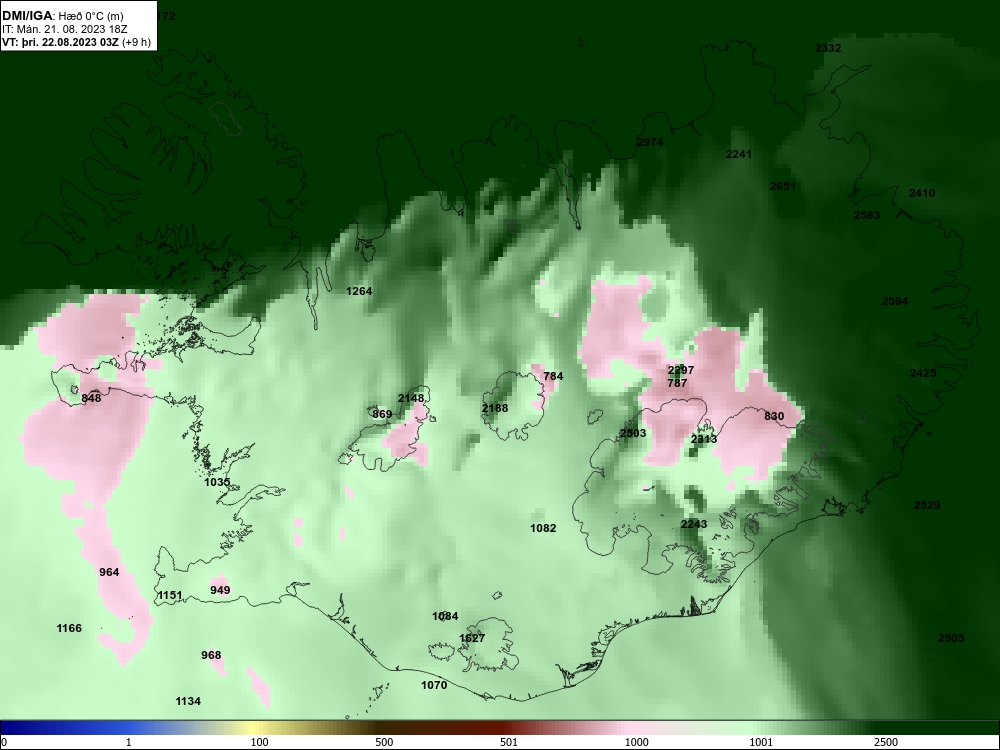The image size is (1000, 750).
Task: Click the map value 1084
Action: pyautogui.click(x=445, y=616)
